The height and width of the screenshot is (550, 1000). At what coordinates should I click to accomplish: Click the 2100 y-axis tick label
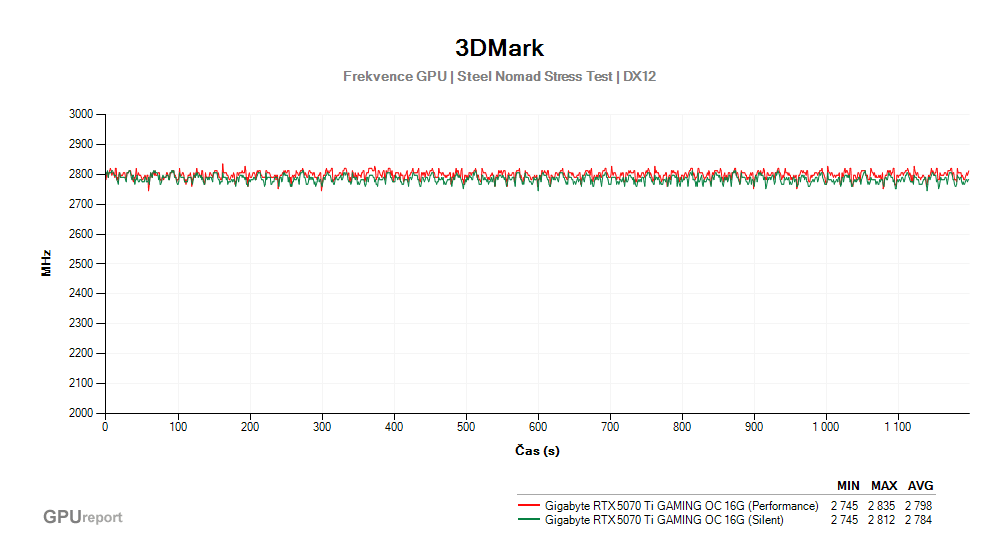coord(81,383)
